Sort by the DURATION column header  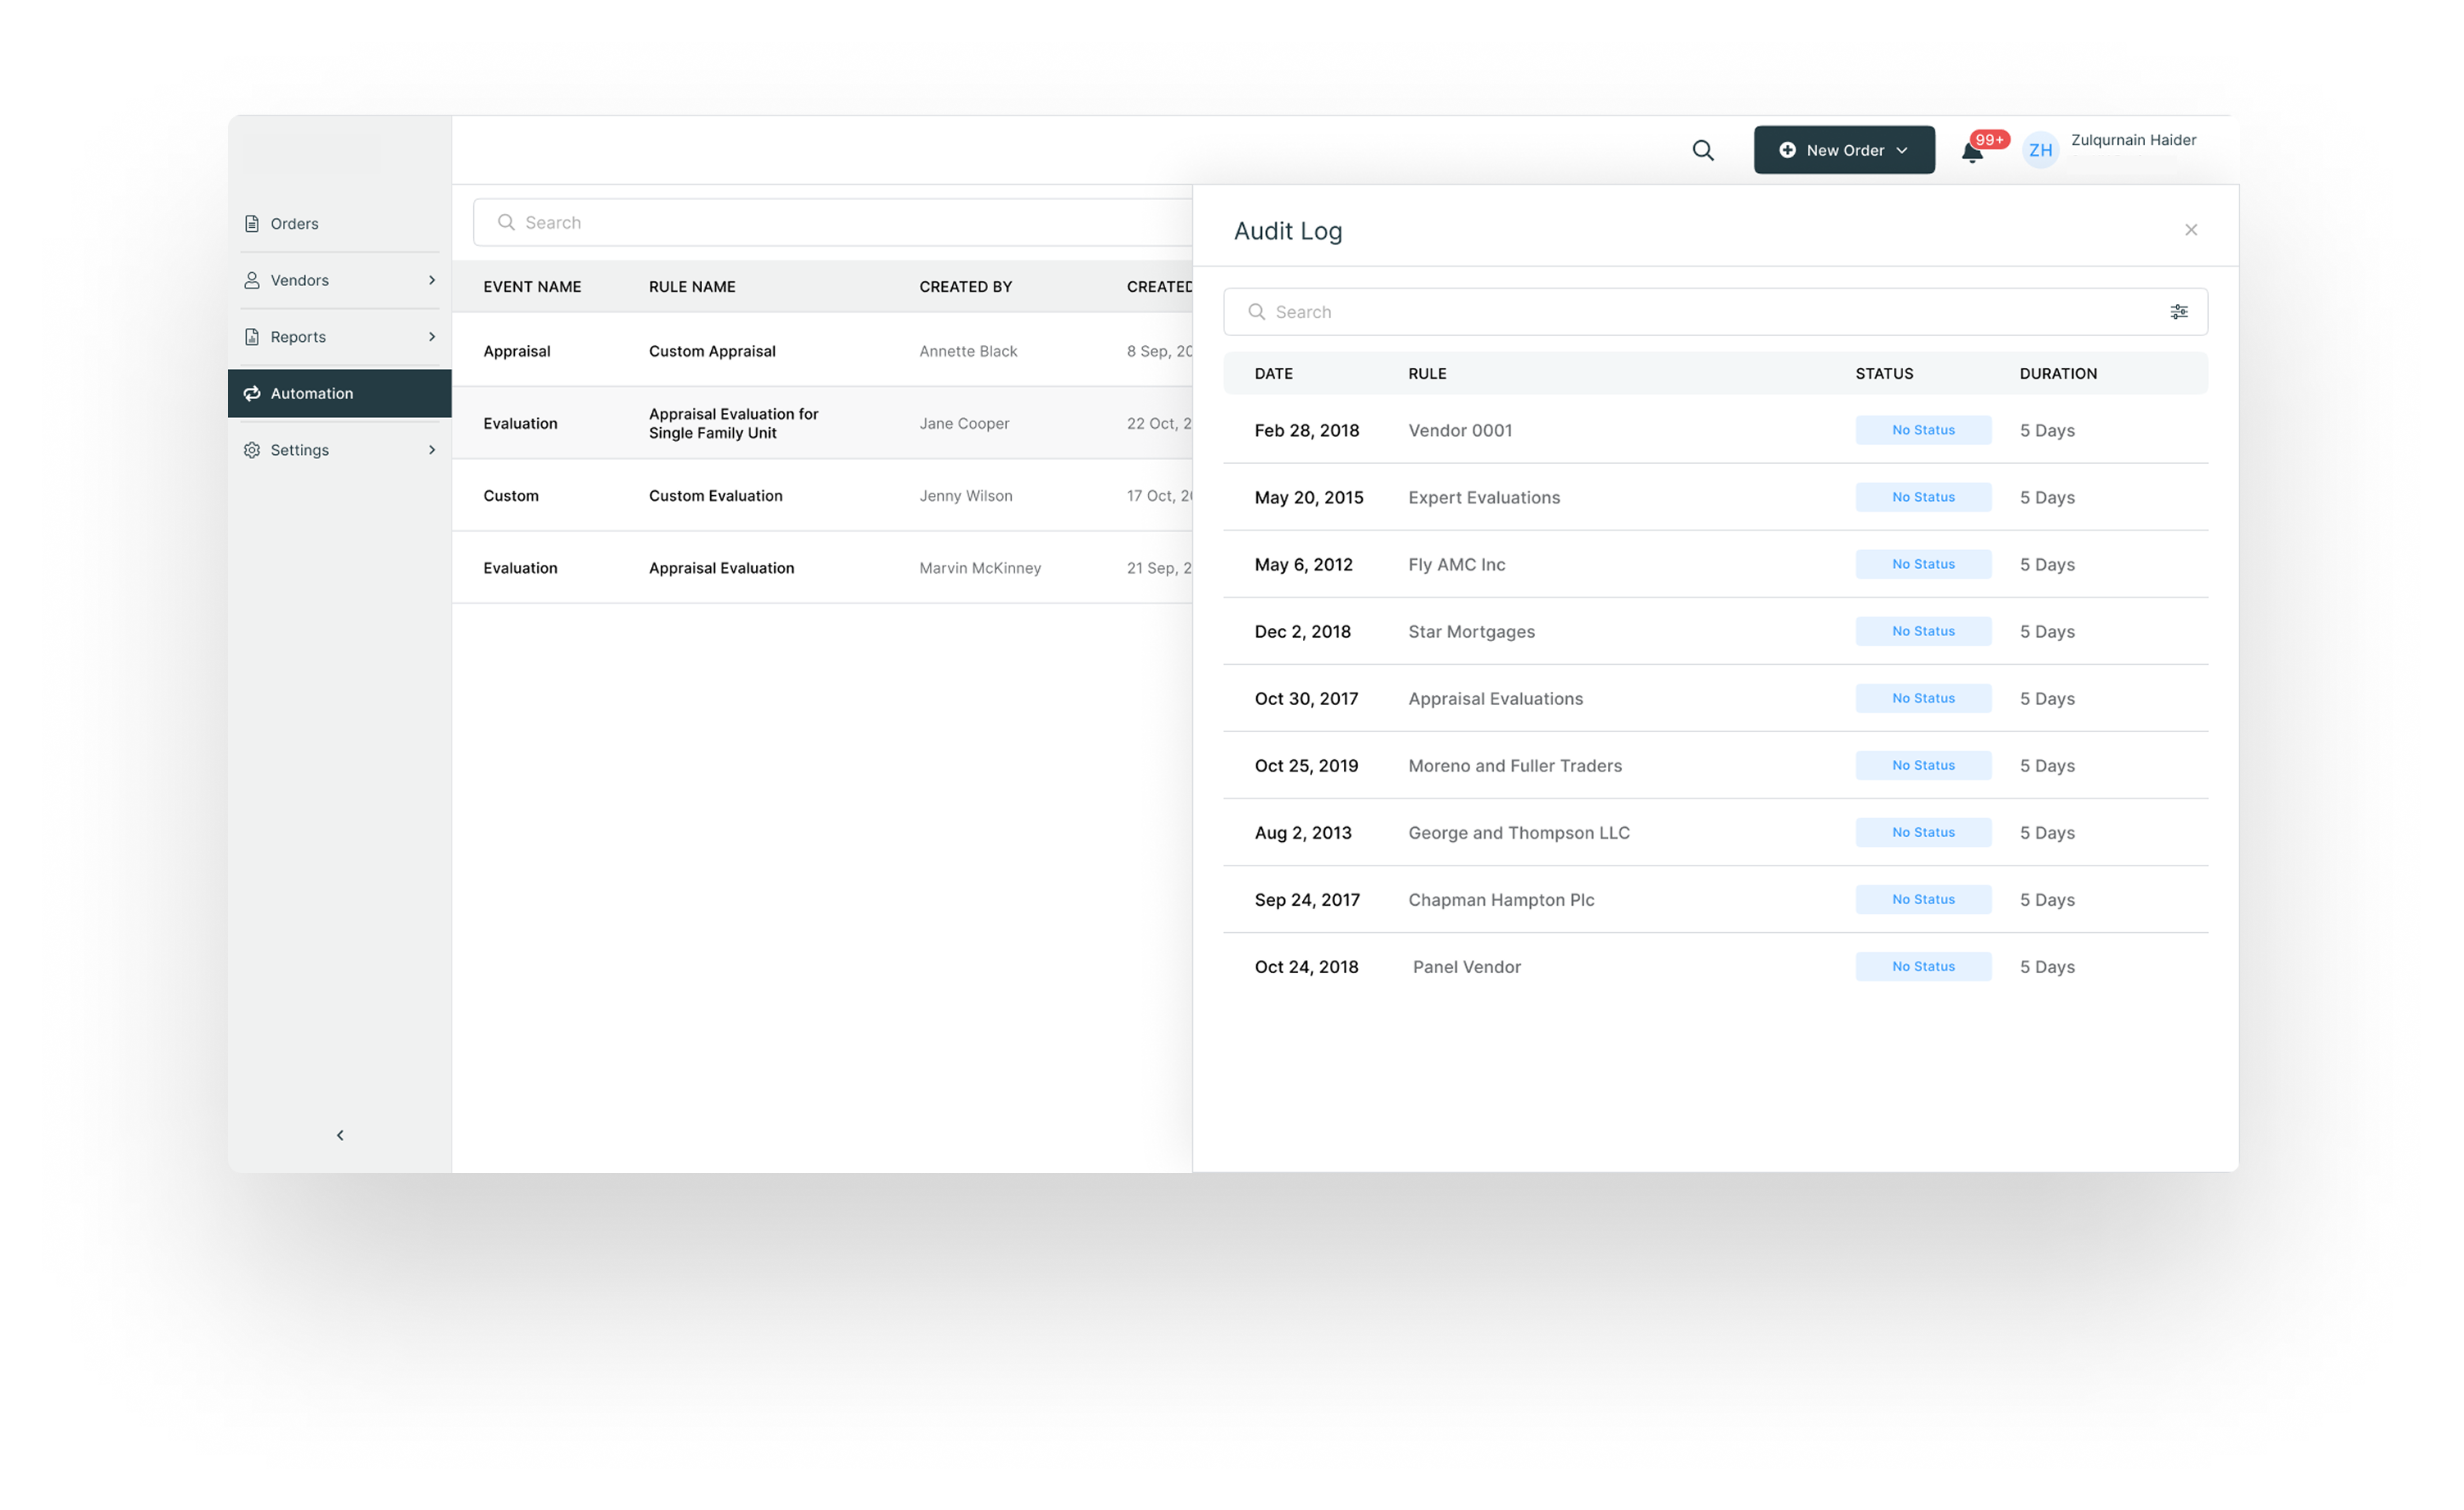click(2058, 374)
